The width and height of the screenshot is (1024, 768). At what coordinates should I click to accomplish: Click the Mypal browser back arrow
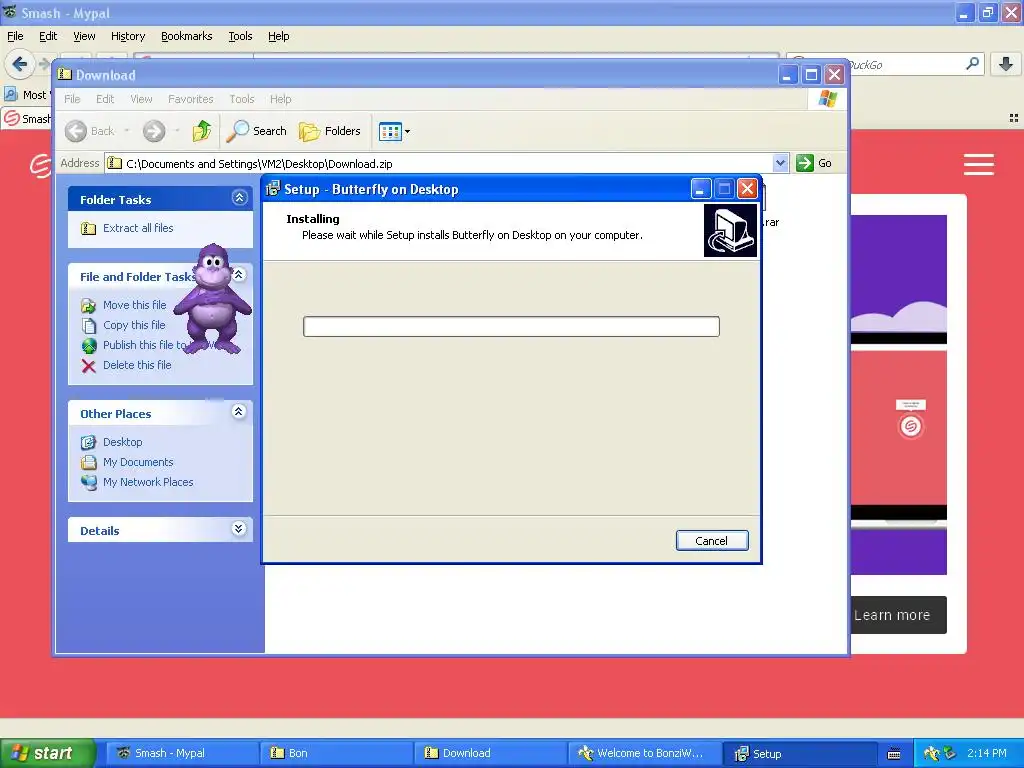(20, 64)
